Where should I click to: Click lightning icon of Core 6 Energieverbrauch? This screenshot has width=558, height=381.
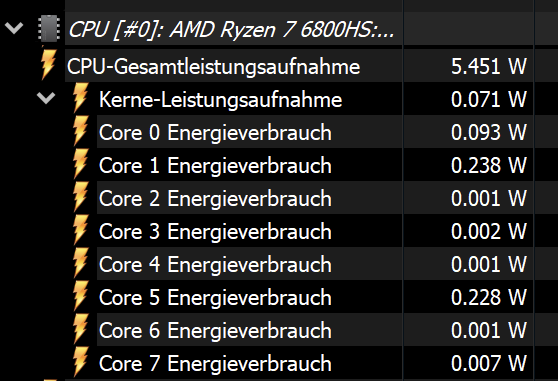pyautogui.click(x=80, y=329)
